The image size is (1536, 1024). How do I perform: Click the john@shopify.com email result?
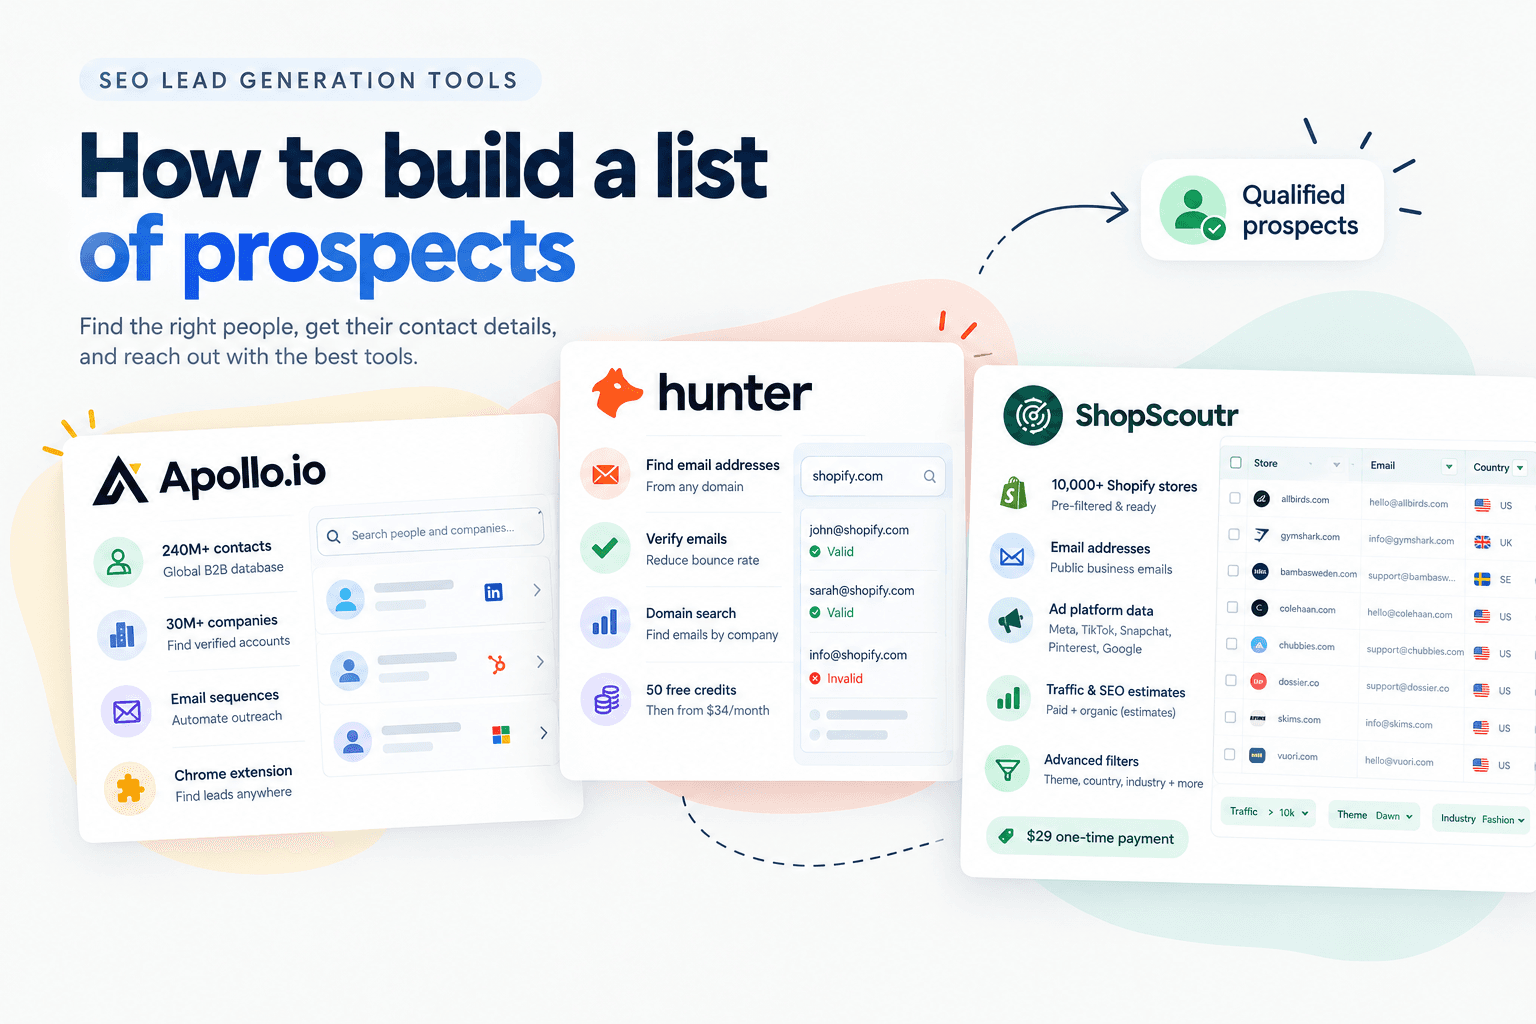(x=859, y=530)
